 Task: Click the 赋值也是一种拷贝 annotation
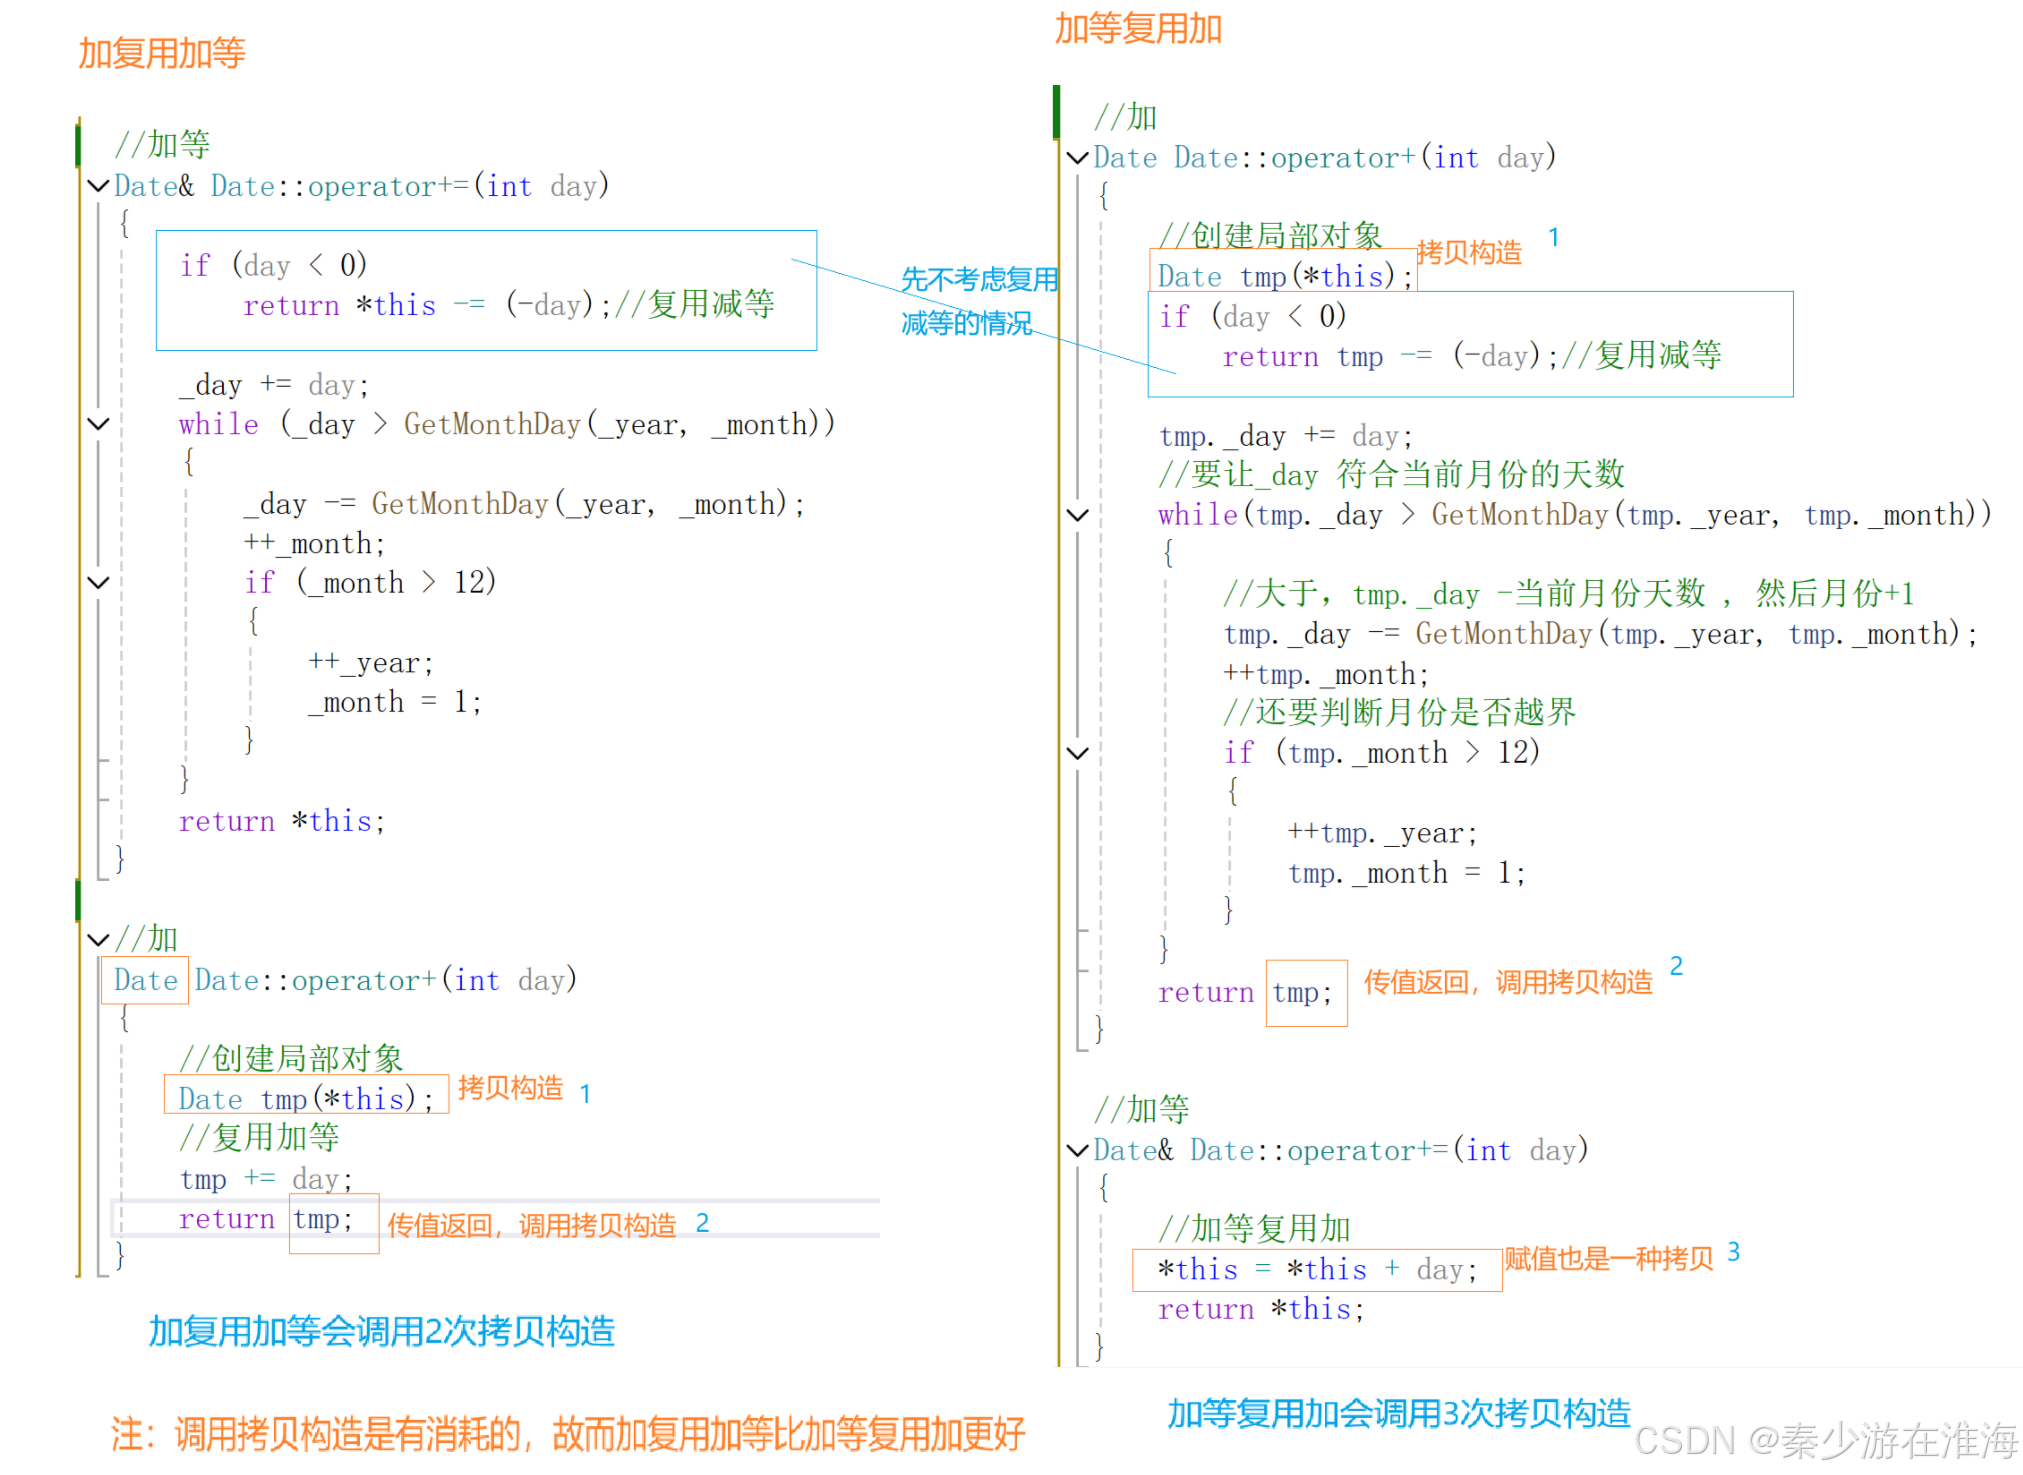[x=1608, y=1258]
